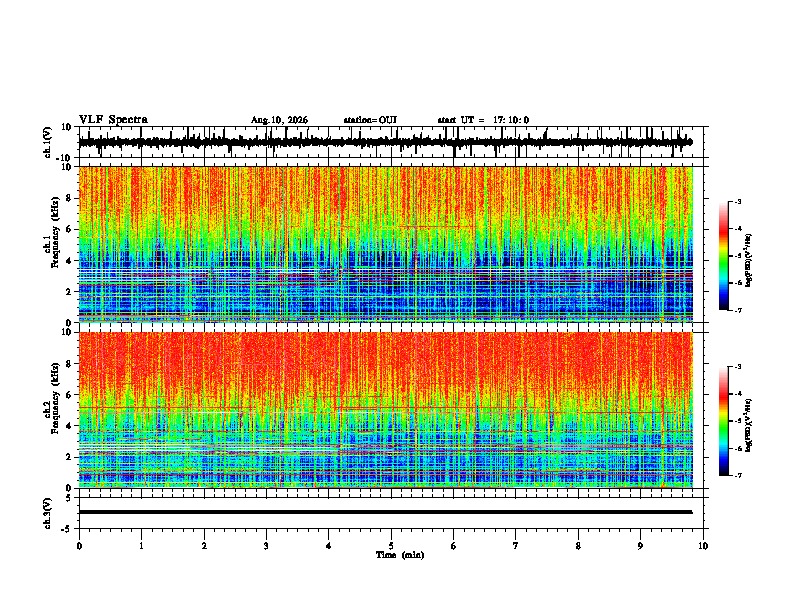
Task: Click the "ch.3(V)" axis label
Action: (x=47, y=513)
